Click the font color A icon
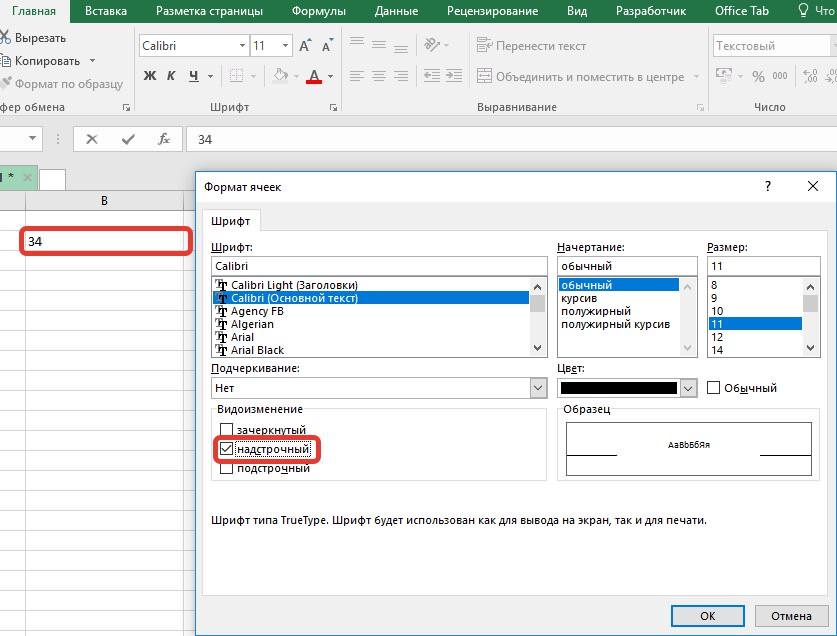 coord(314,76)
